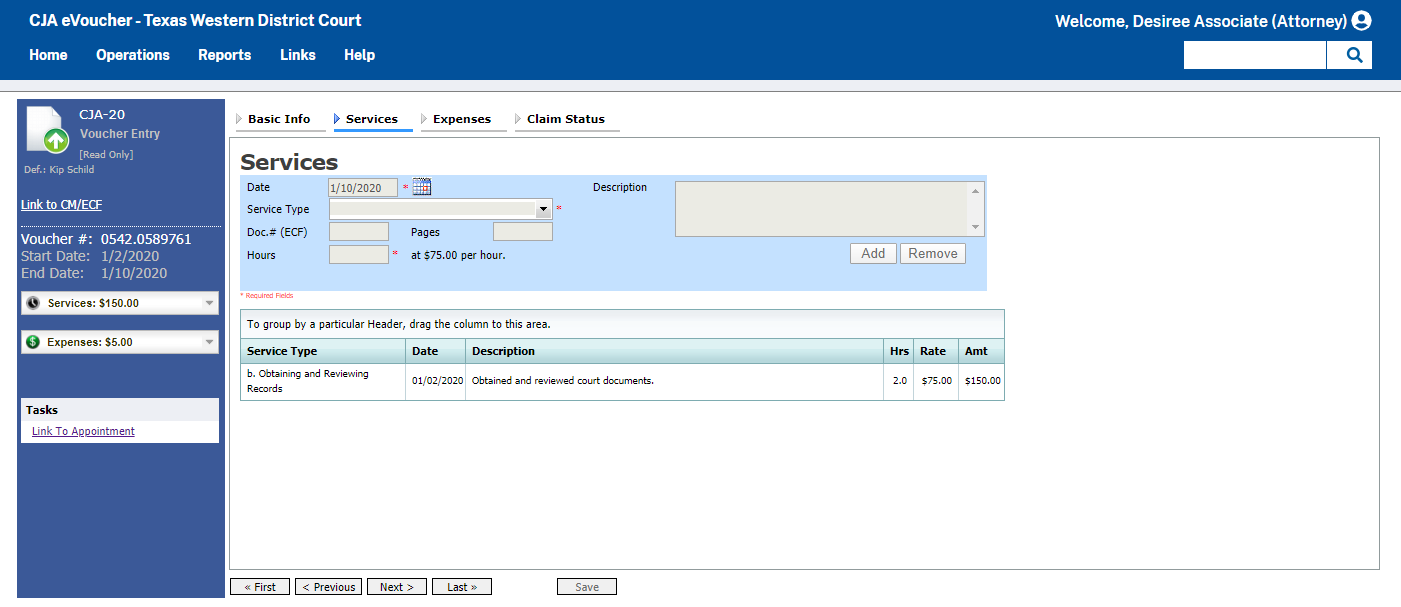Open the Claim Status tab
Image resolution: width=1401 pixels, height=607 pixels.
coord(566,118)
